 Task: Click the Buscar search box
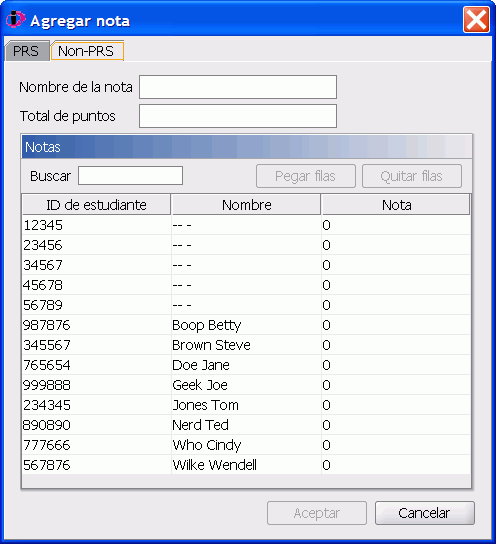pyautogui.click(x=130, y=176)
